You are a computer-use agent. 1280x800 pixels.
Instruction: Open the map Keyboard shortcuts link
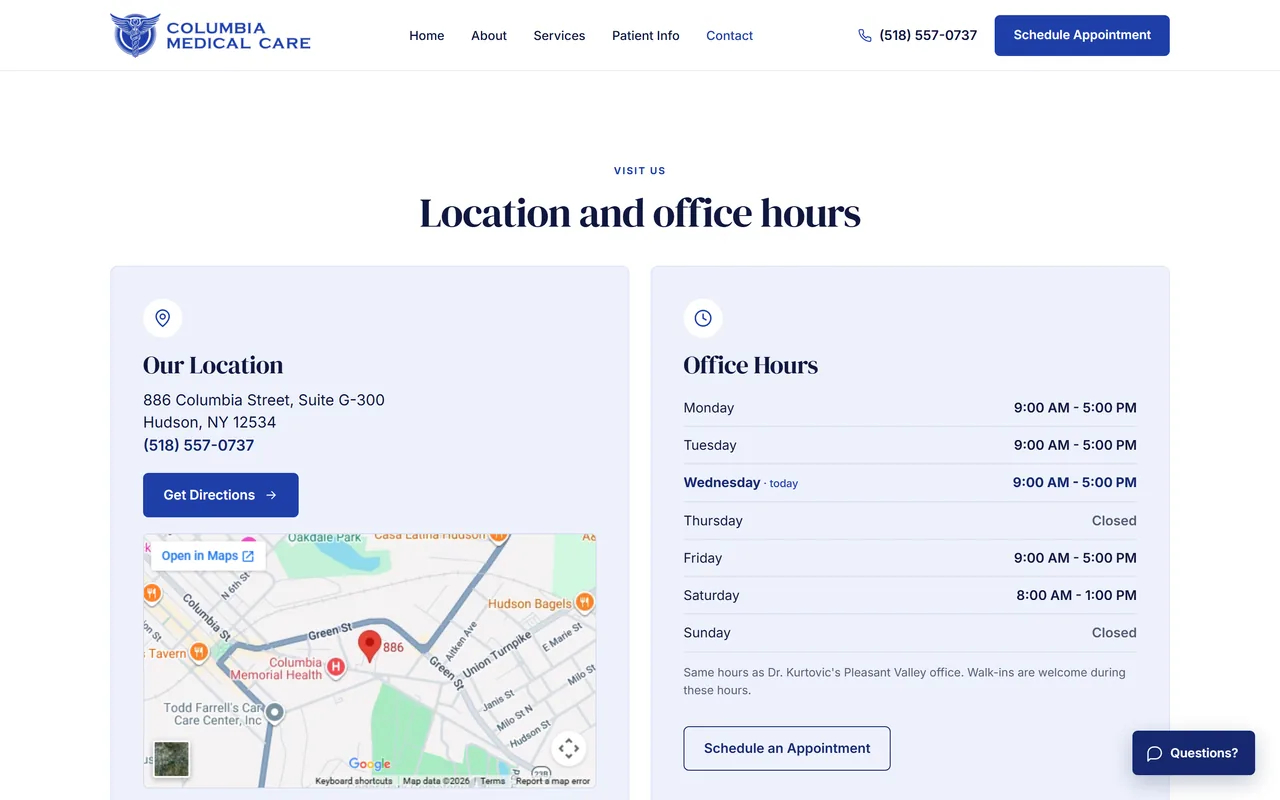(354, 781)
